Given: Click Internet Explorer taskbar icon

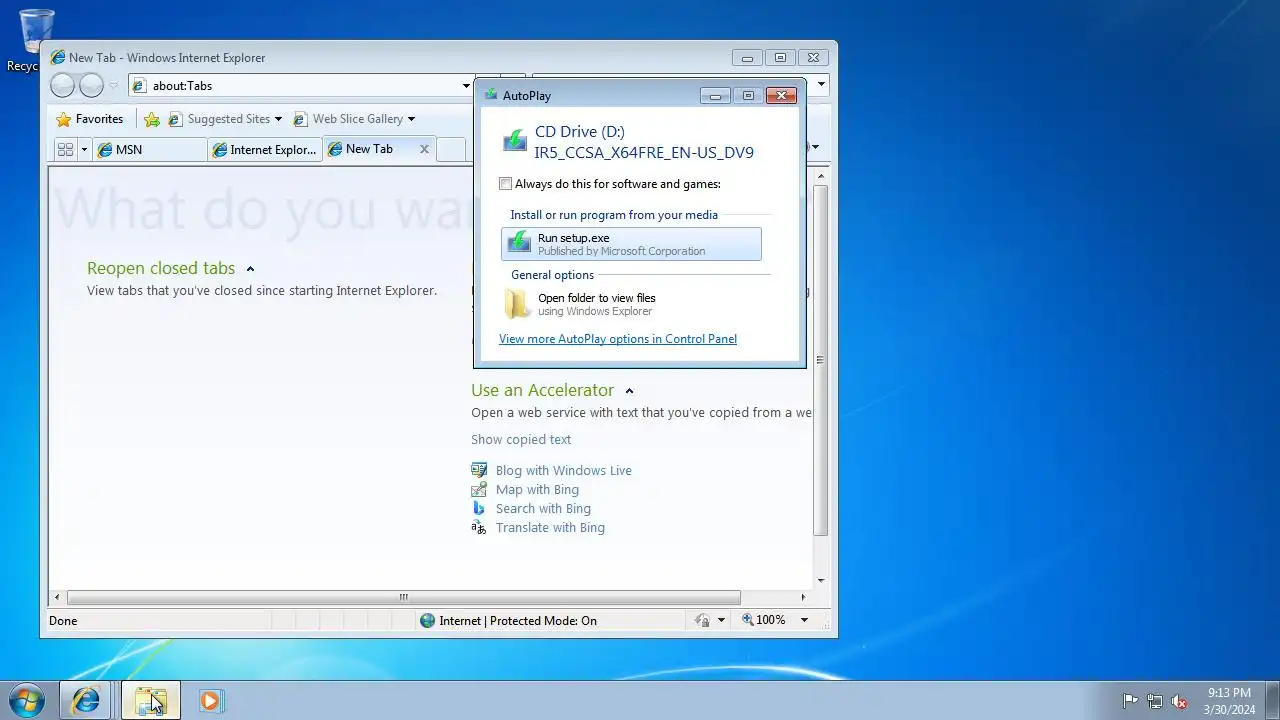Looking at the screenshot, I should (86, 700).
